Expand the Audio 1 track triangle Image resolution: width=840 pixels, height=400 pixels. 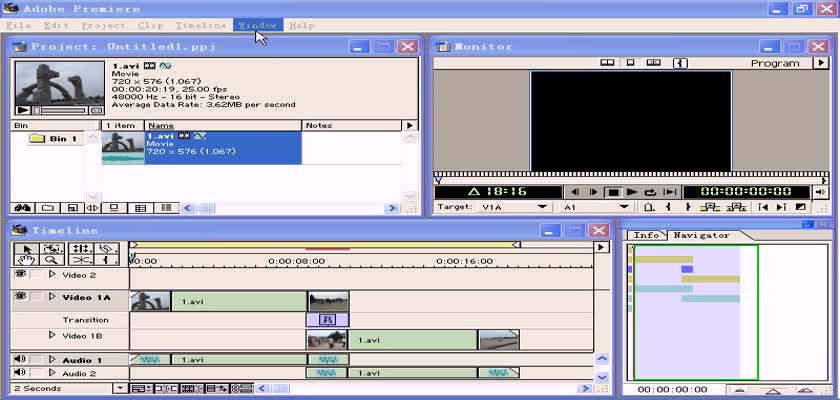click(x=52, y=359)
